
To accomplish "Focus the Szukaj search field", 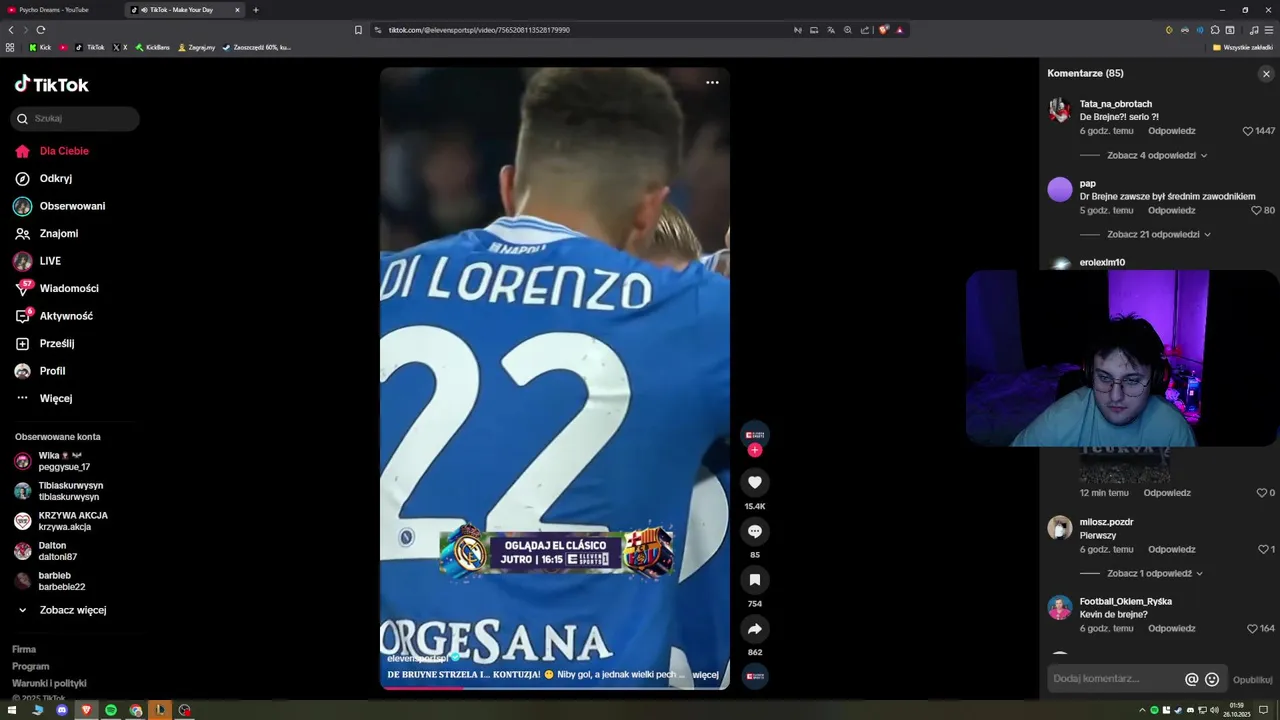I will pyautogui.click(x=75, y=118).
